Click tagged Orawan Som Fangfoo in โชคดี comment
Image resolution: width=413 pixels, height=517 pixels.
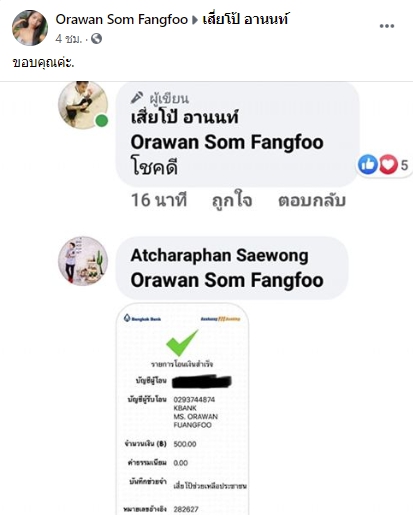click(227, 142)
